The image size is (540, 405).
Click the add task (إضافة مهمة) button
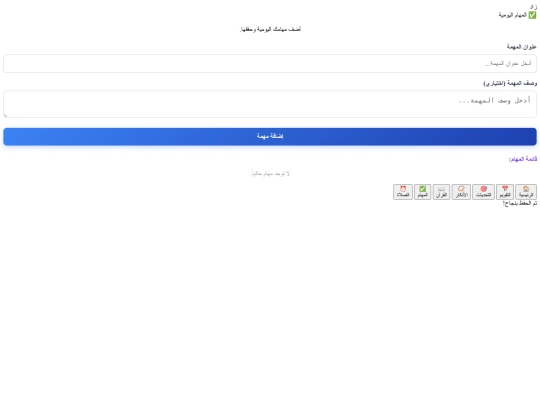270,136
